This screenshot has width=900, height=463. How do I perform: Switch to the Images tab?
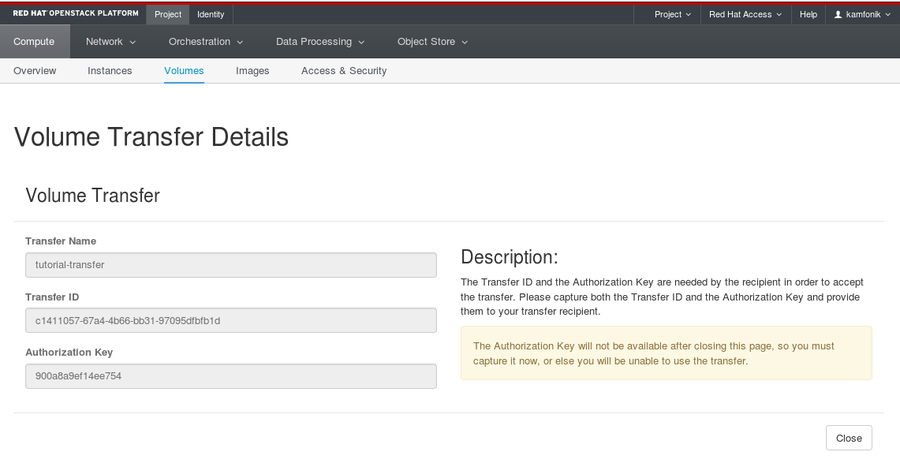point(253,71)
